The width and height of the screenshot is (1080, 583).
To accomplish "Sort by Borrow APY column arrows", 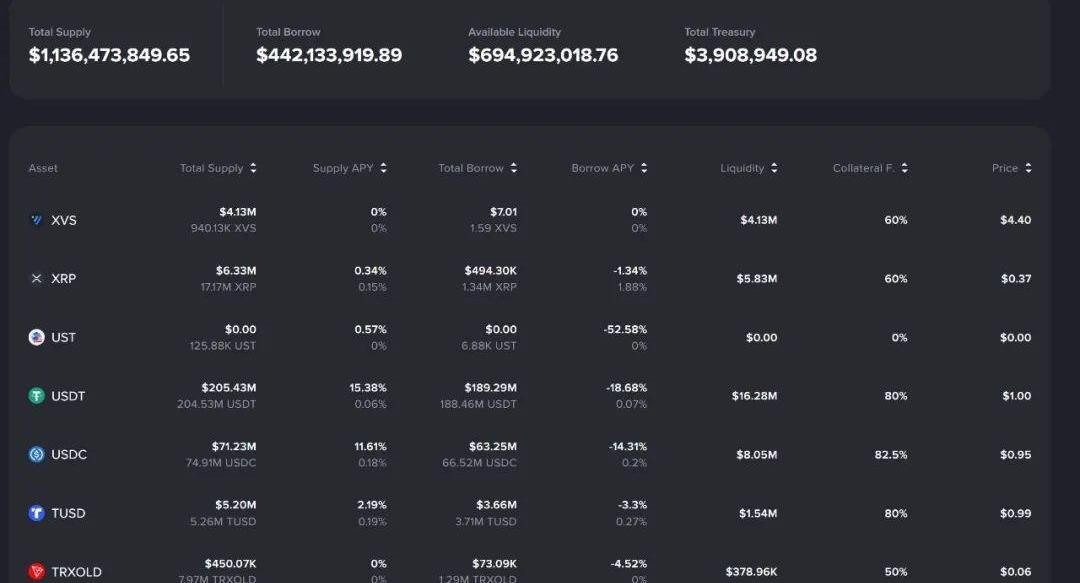I will 644,169.
